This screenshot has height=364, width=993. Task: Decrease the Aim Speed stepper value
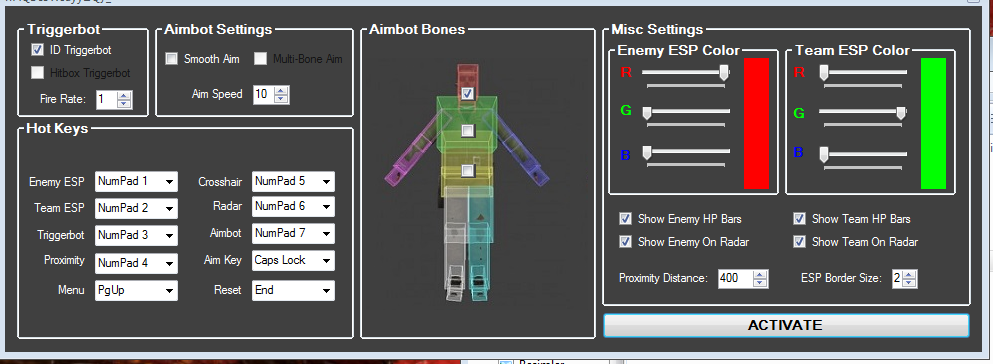[x=282, y=99]
